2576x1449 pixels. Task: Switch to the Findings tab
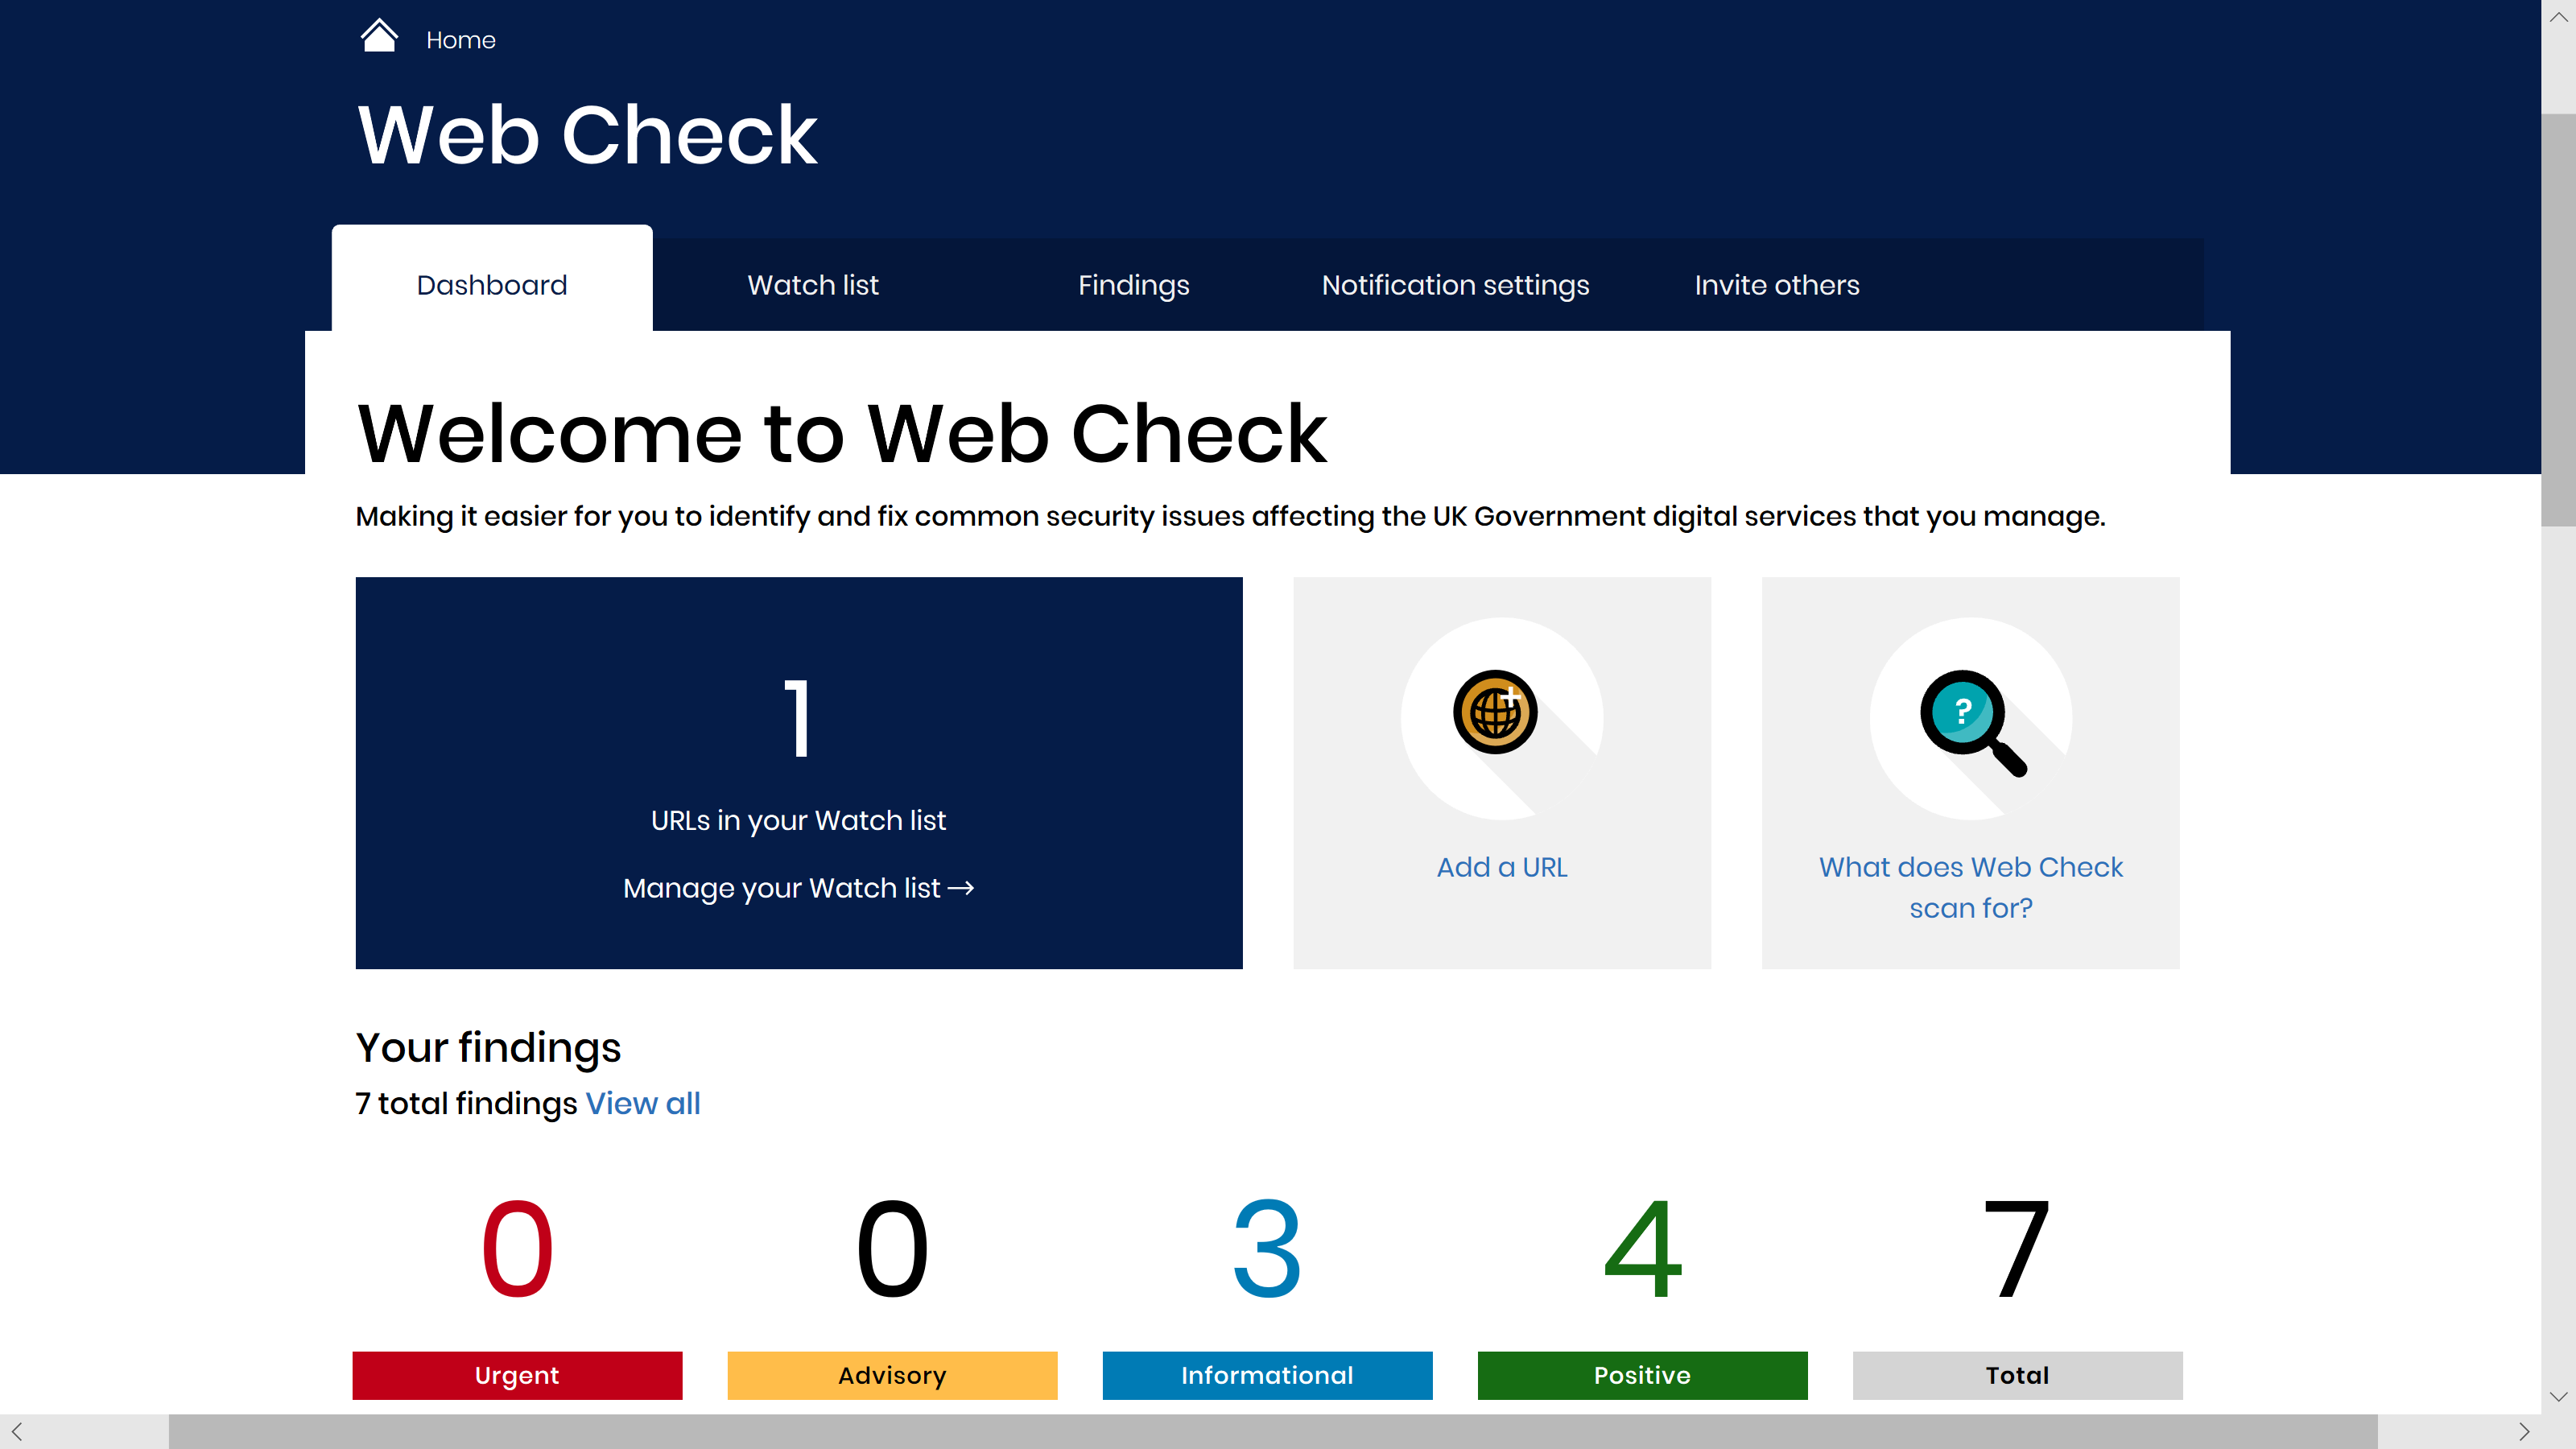click(x=1133, y=285)
